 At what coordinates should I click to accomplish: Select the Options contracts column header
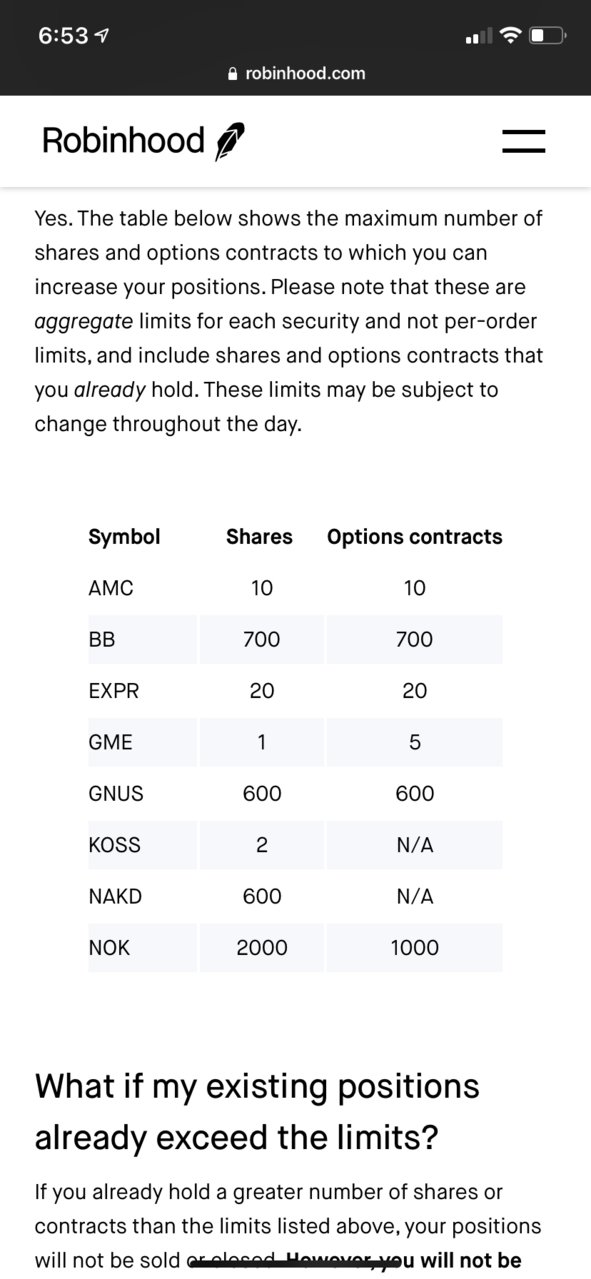tap(414, 537)
